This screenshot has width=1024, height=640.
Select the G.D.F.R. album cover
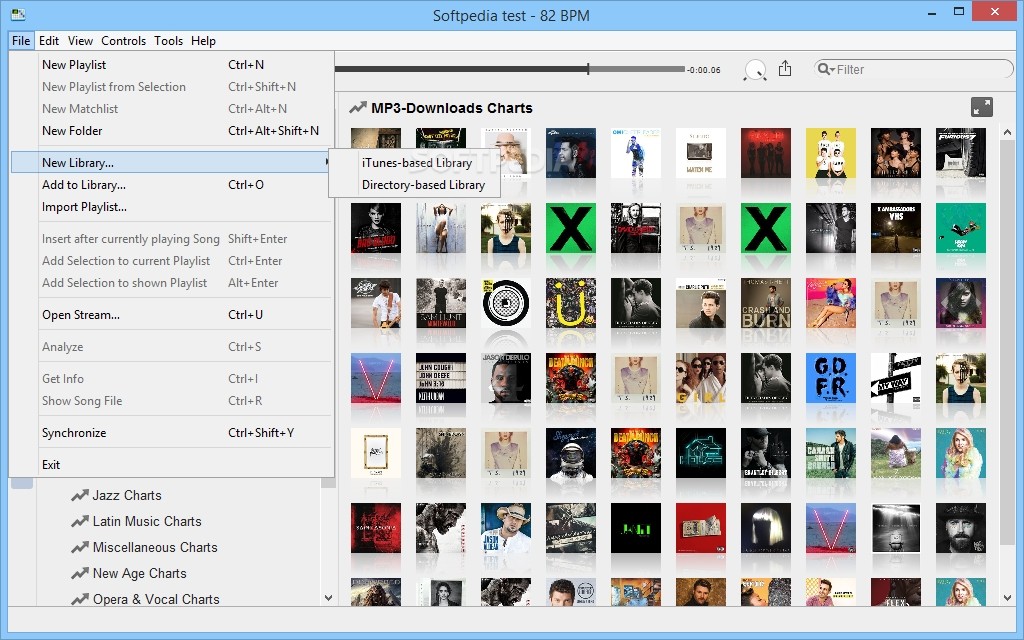pos(831,378)
